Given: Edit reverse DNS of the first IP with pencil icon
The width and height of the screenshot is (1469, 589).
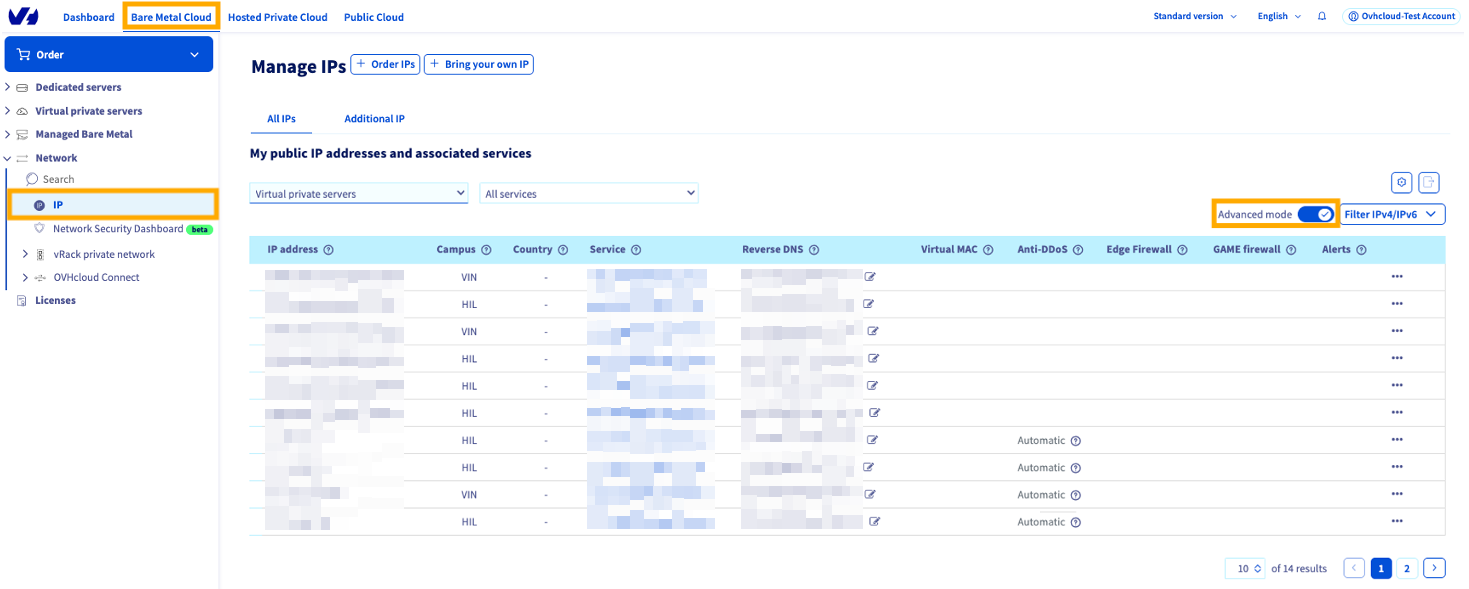Looking at the screenshot, I should click(872, 276).
